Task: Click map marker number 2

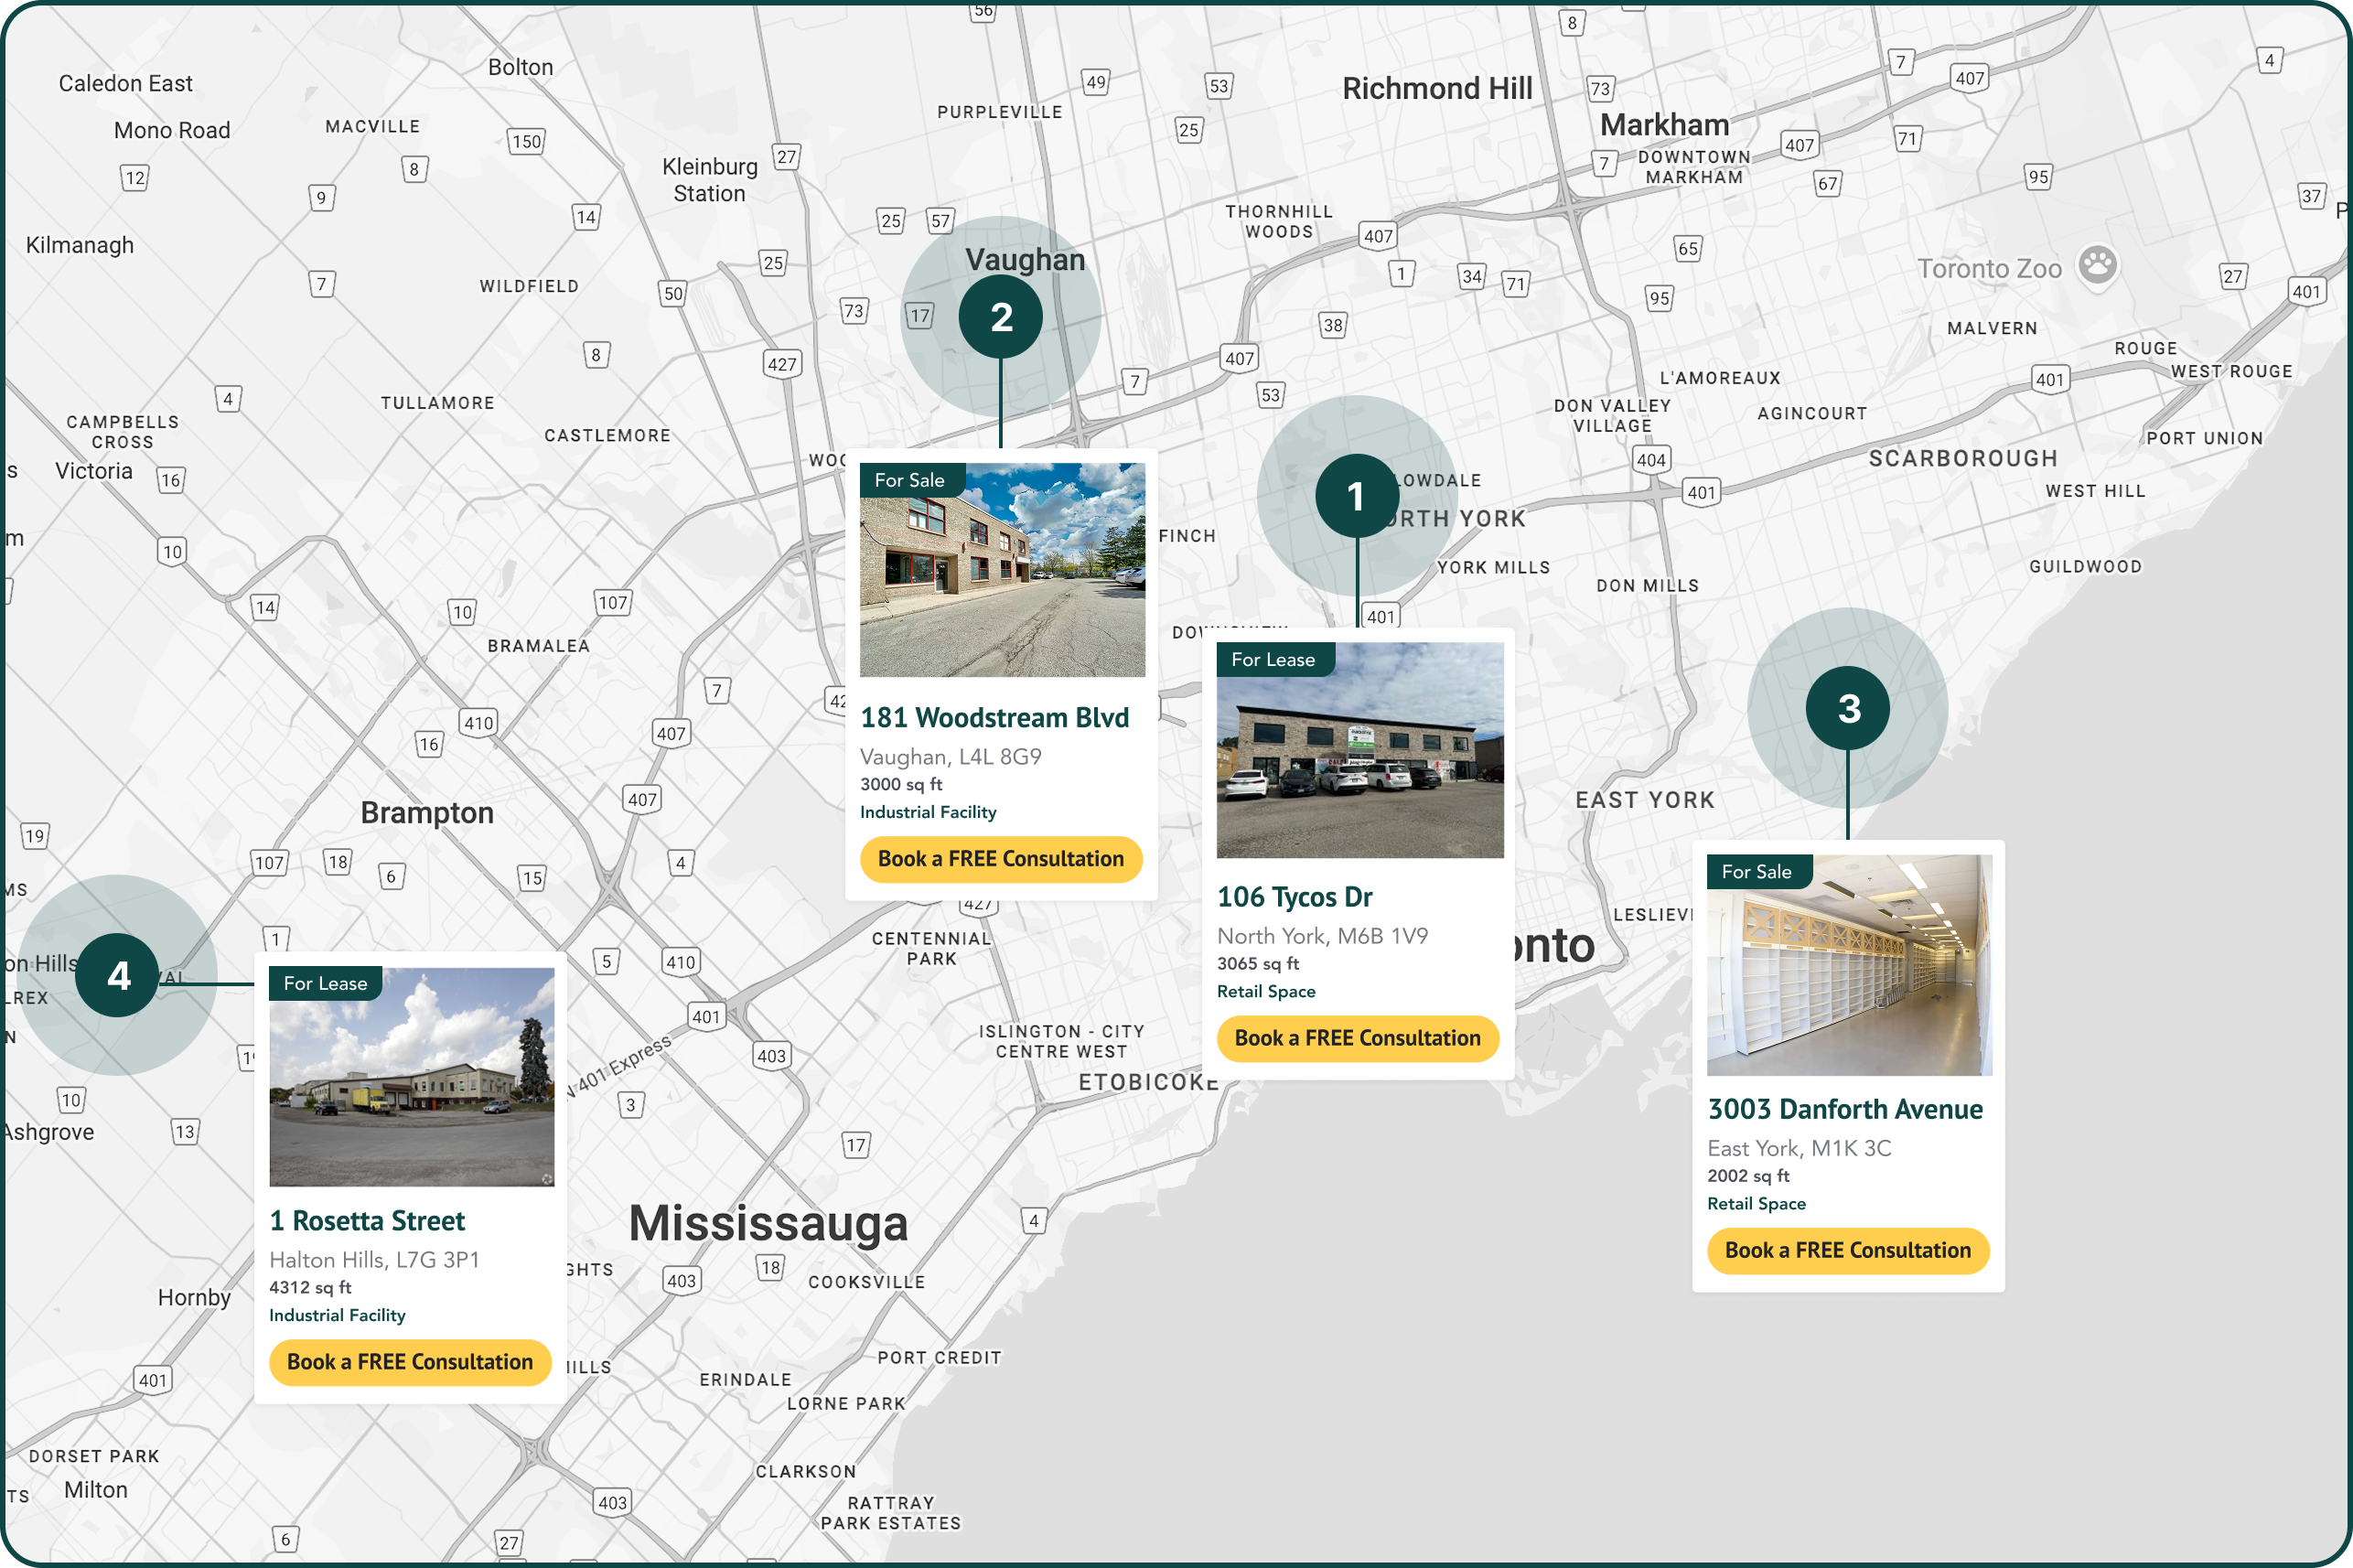Action: 1000,317
